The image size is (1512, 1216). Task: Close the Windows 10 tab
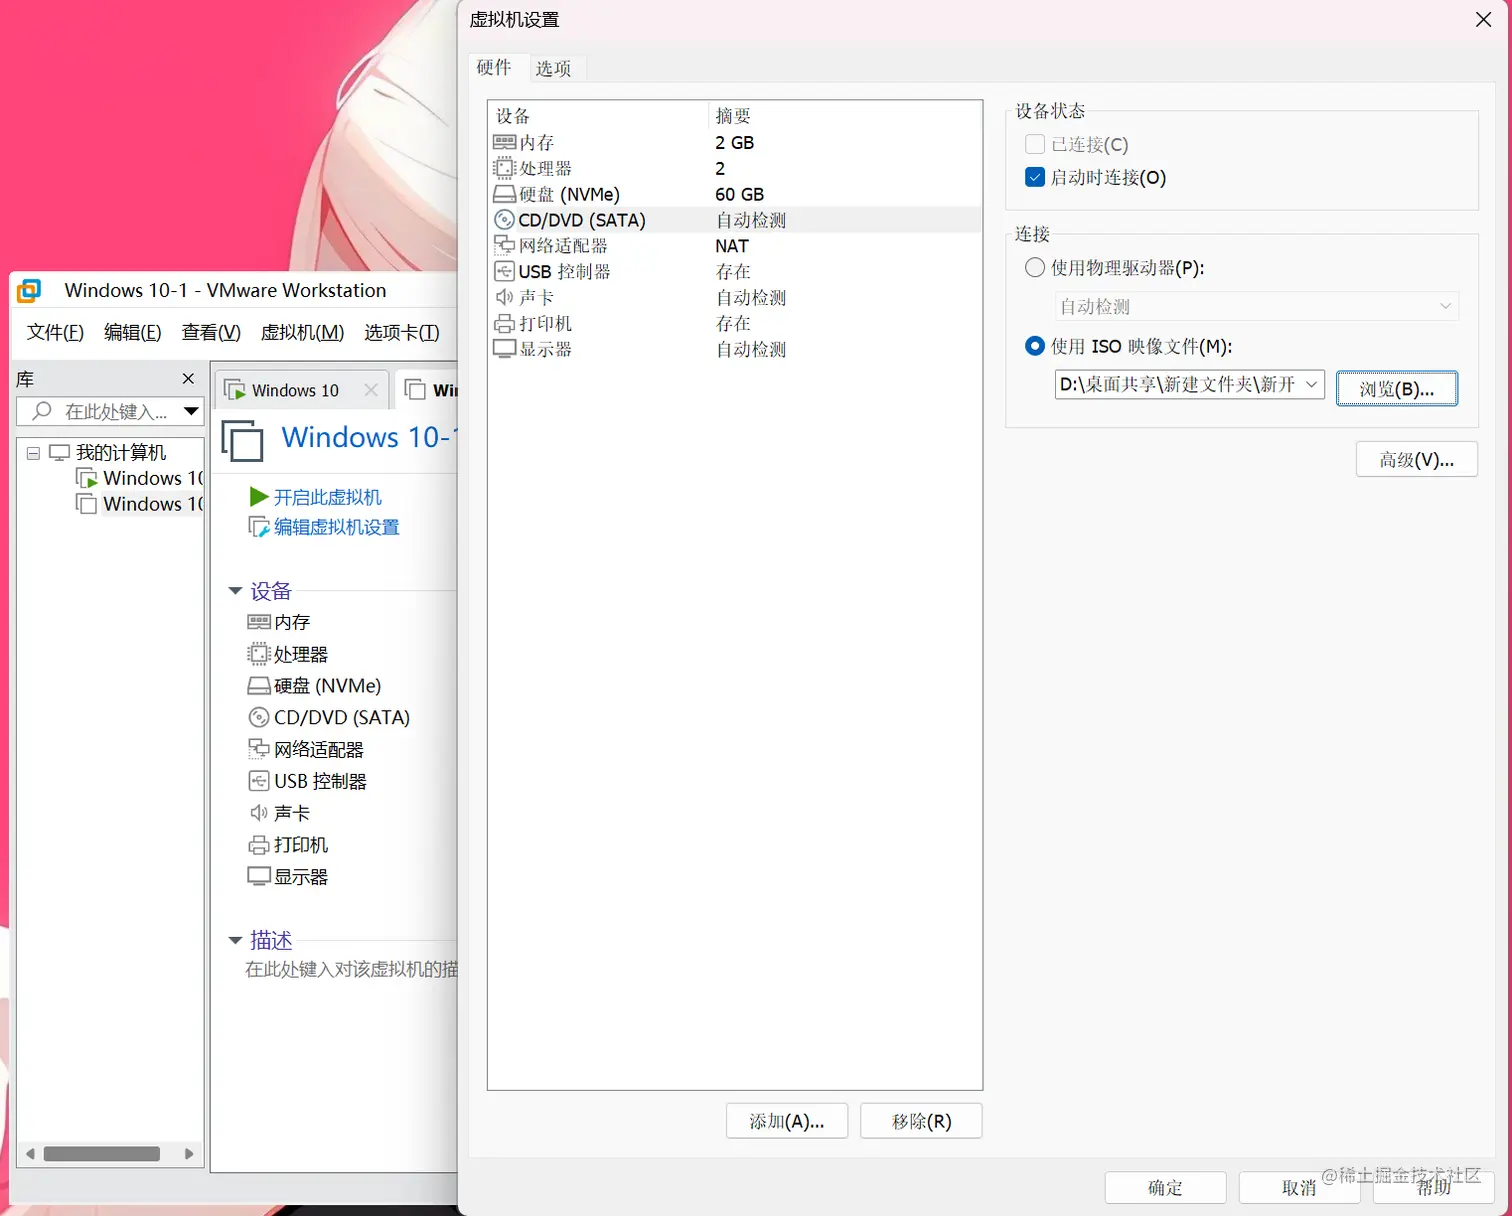[x=371, y=390]
